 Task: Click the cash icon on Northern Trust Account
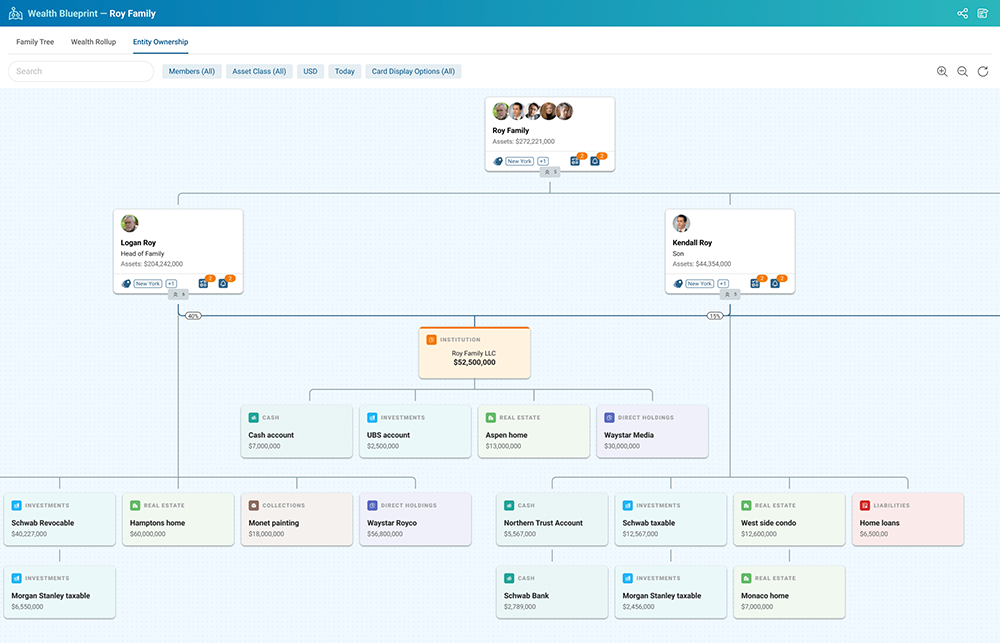509,505
